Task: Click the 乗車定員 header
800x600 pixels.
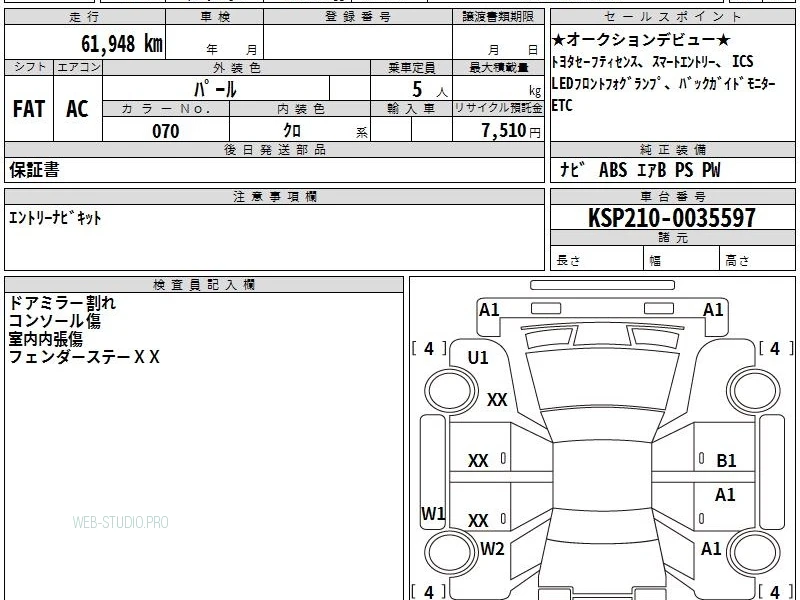Action: pos(411,67)
